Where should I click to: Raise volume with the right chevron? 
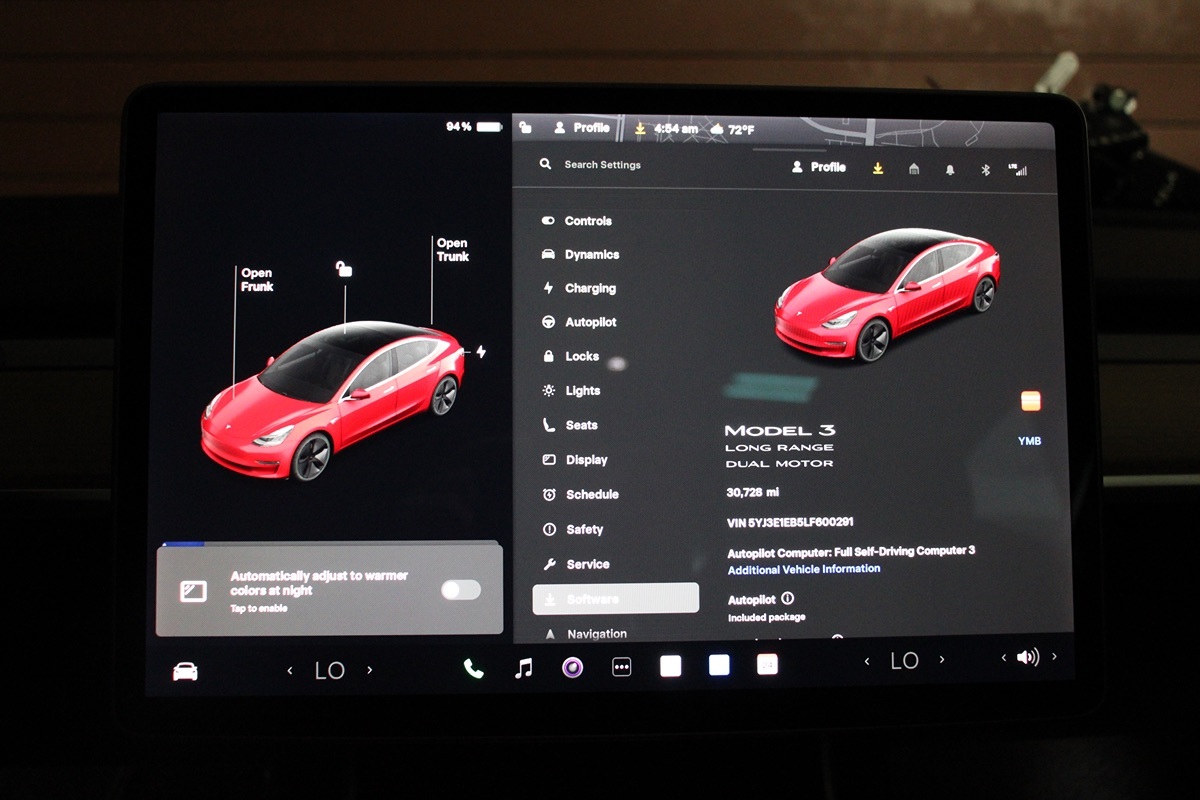click(1054, 657)
